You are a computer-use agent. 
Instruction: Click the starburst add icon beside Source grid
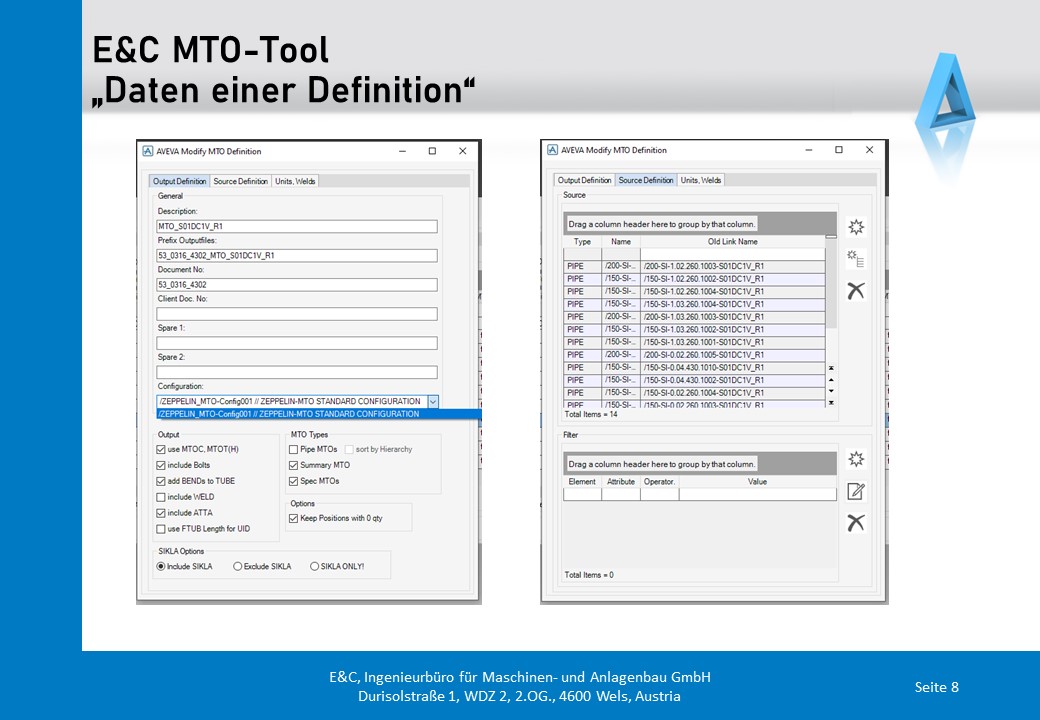click(855, 227)
